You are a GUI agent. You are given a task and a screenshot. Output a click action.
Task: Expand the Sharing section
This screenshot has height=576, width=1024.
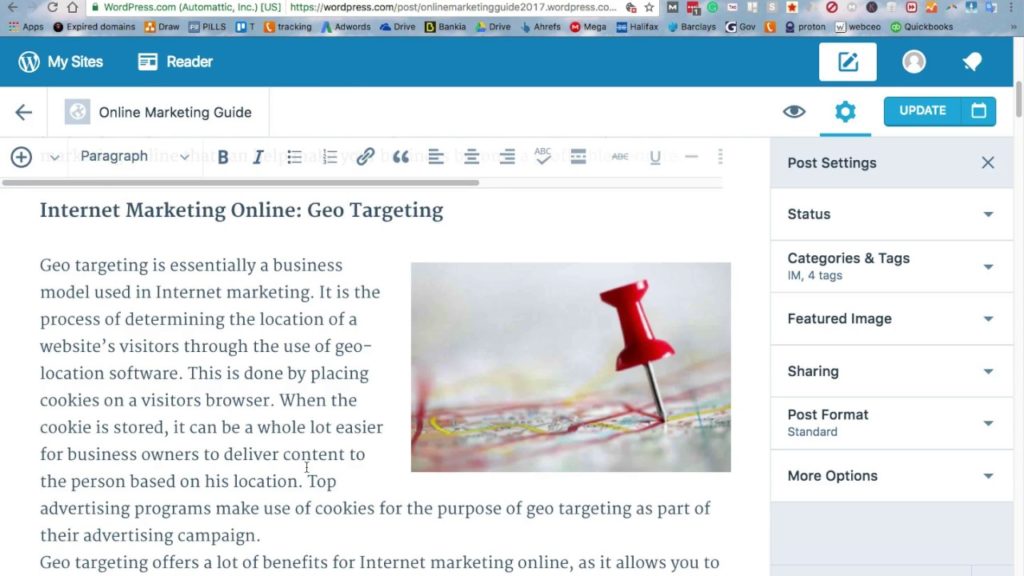pos(891,371)
